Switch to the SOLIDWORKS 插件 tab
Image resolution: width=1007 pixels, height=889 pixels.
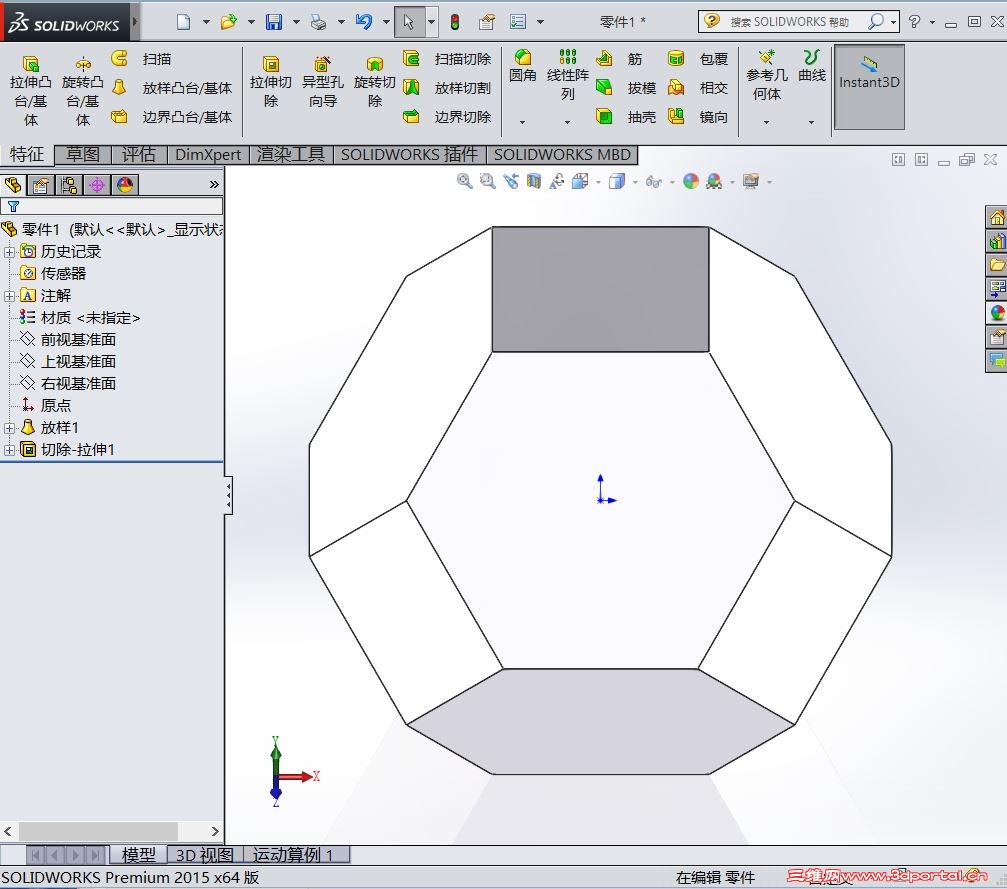409,154
